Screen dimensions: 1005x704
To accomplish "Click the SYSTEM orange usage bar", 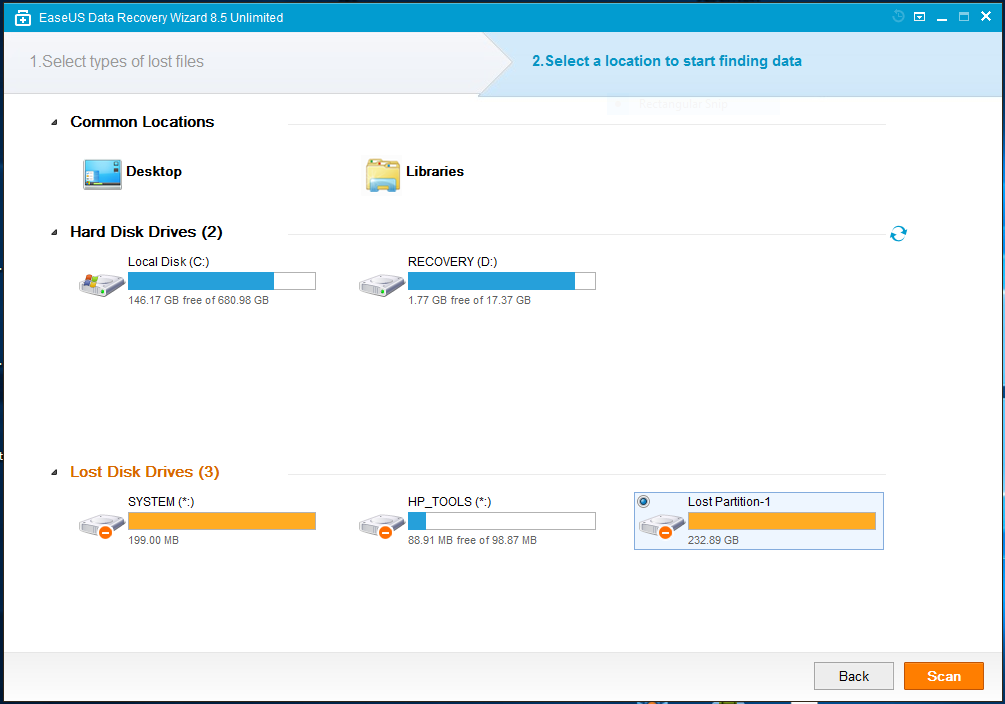I will tap(222, 521).
